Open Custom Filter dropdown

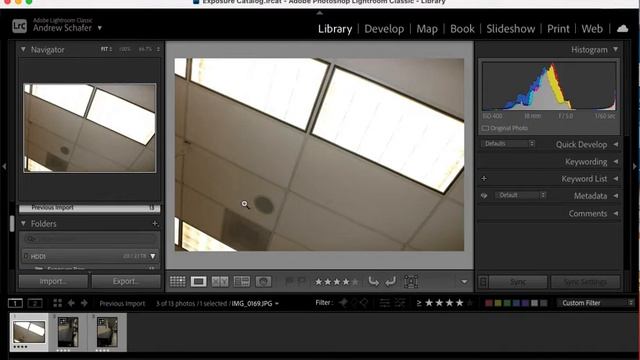click(x=596, y=303)
